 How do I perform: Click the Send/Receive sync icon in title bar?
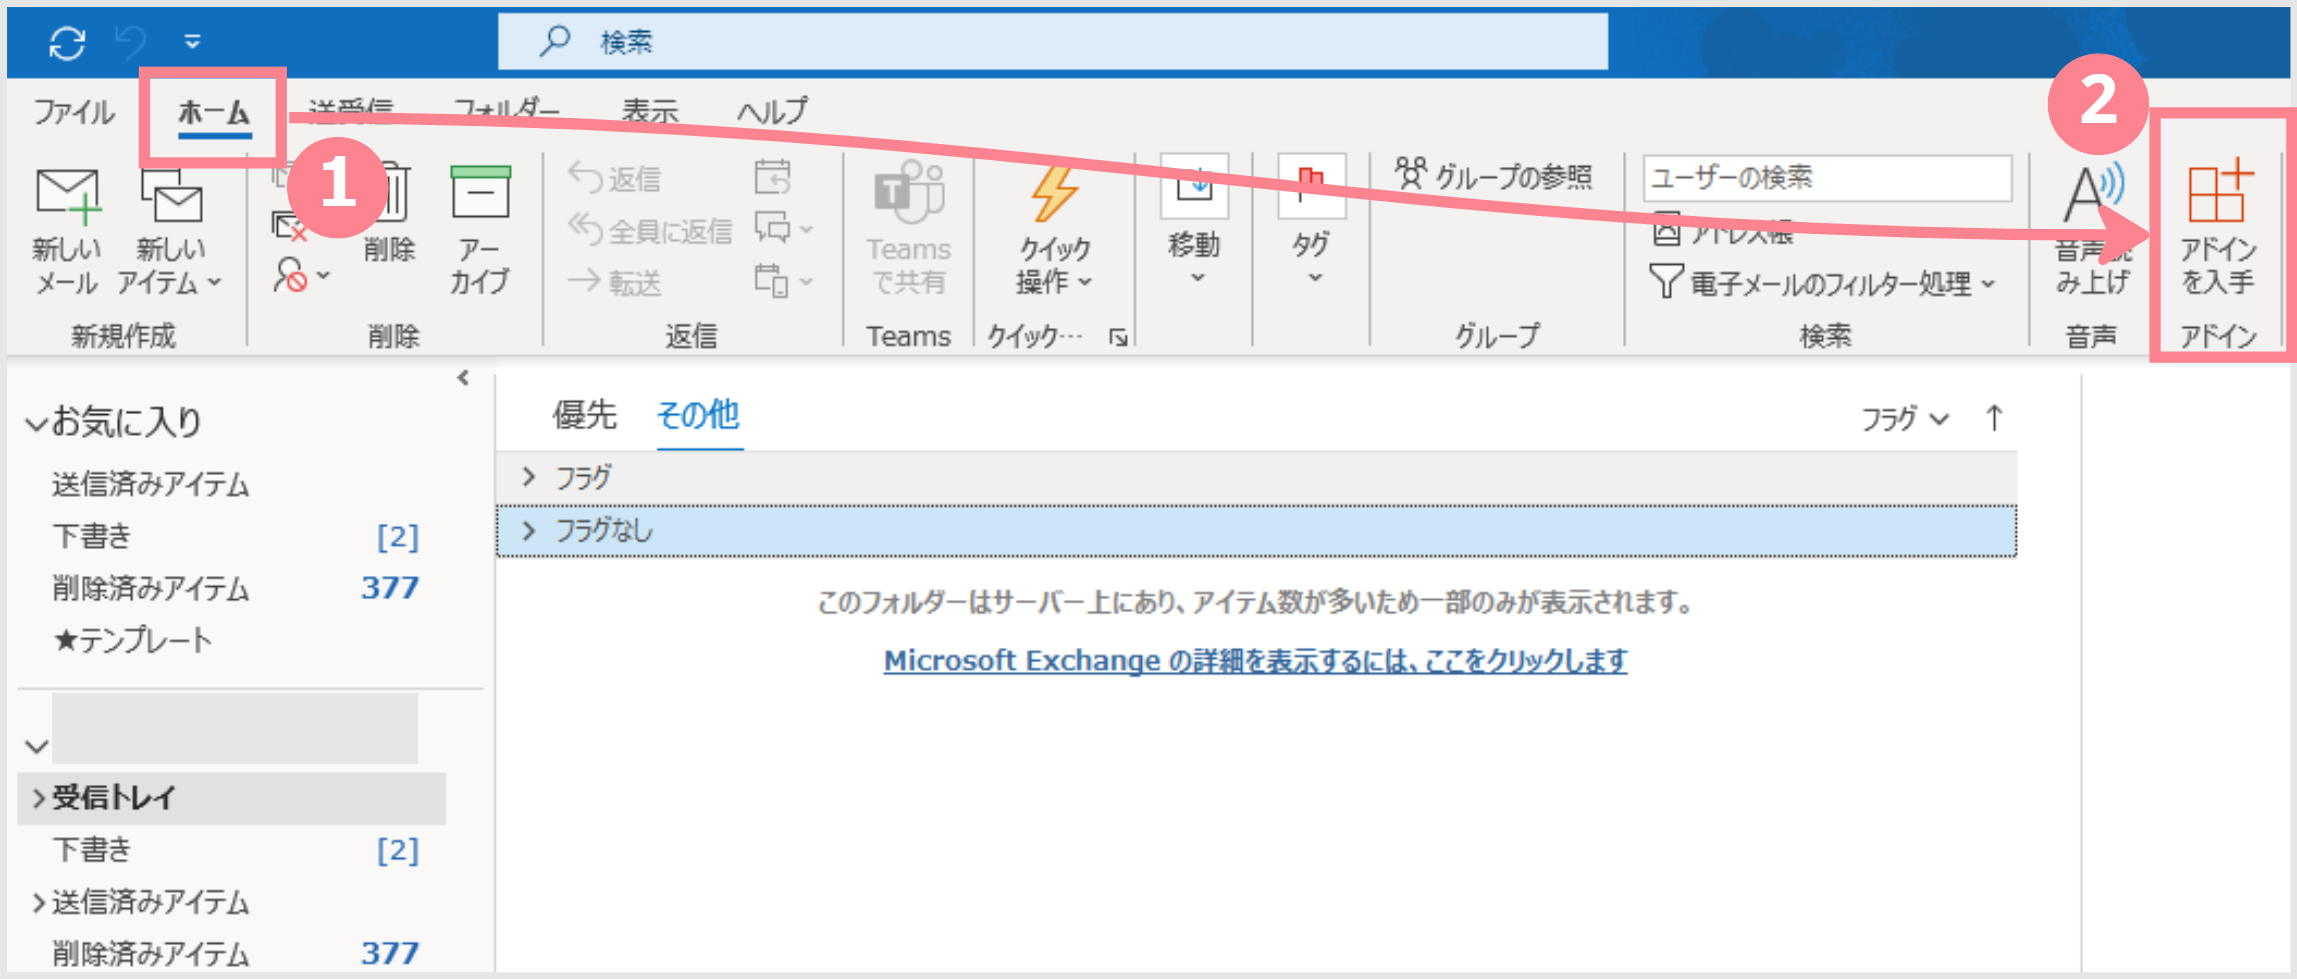[x=67, y=42]
